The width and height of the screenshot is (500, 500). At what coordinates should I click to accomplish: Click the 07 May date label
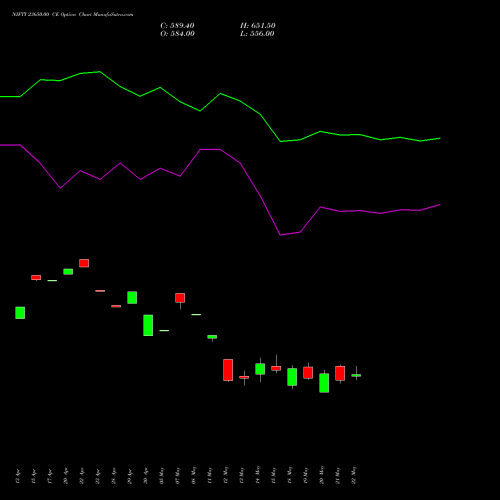click(x=178, y=475)
